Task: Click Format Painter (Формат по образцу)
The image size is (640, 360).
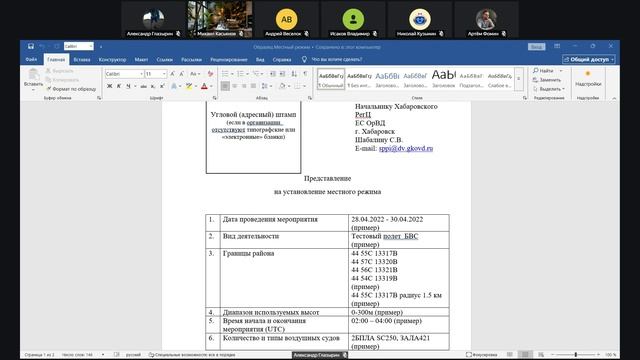Action: pos(71,89)
